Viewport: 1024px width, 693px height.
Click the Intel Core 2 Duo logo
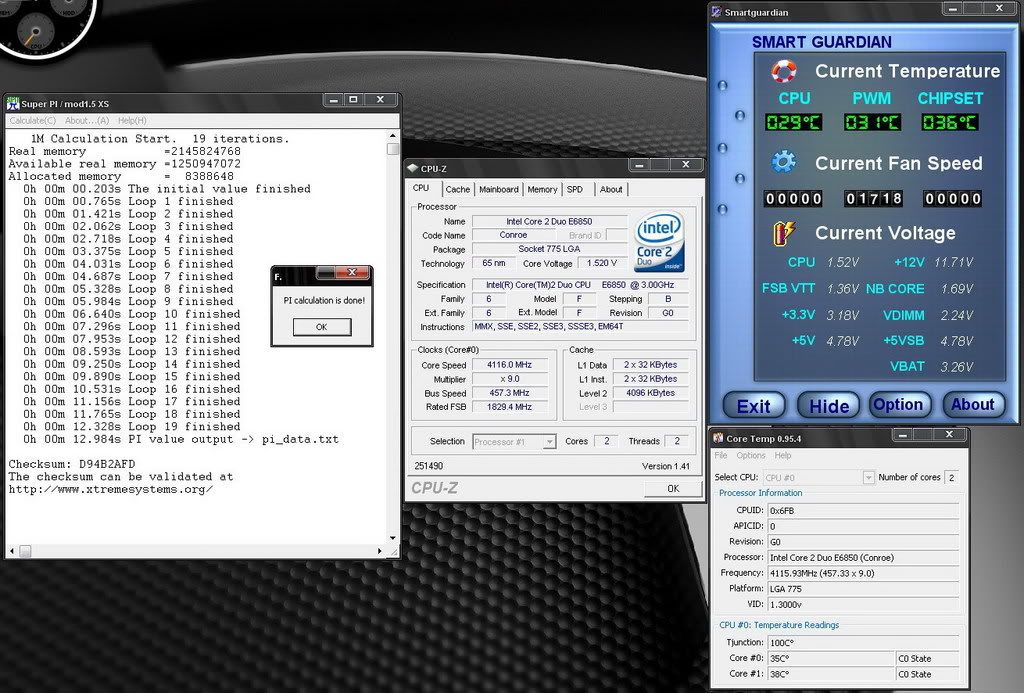(x=660, y=241)
